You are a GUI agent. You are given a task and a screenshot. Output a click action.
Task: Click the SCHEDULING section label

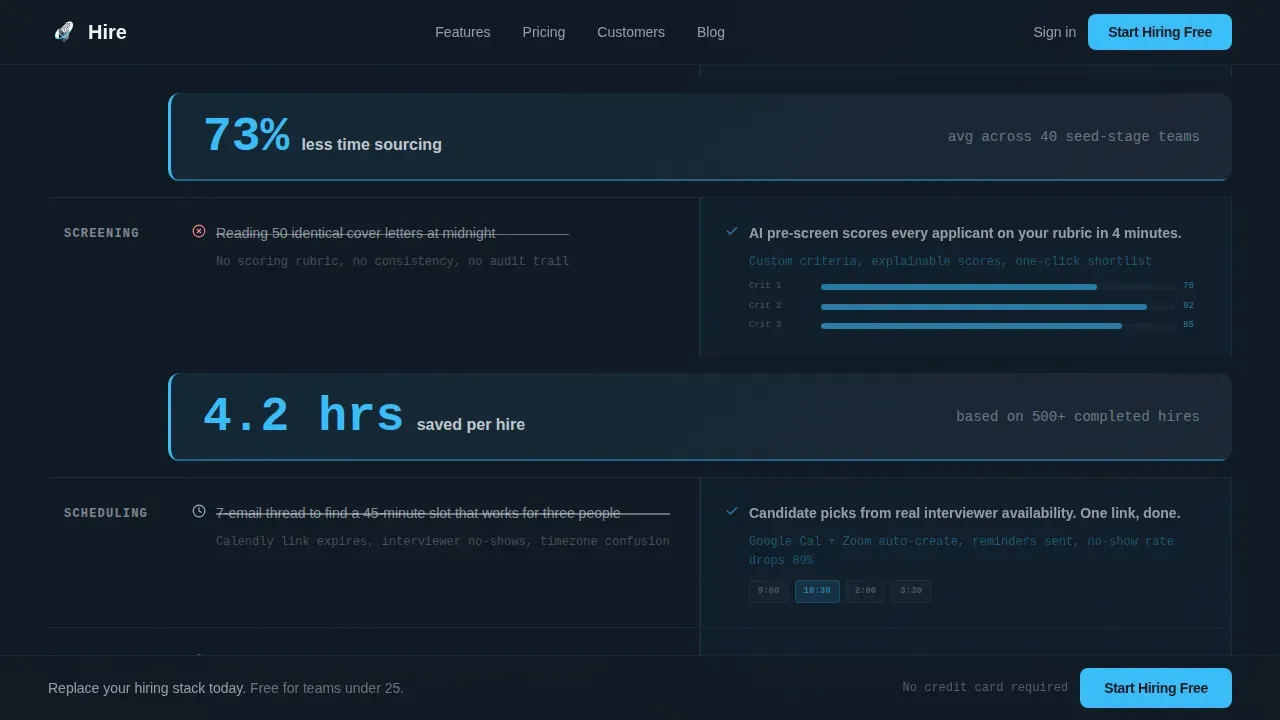click(x=105, y=513)
